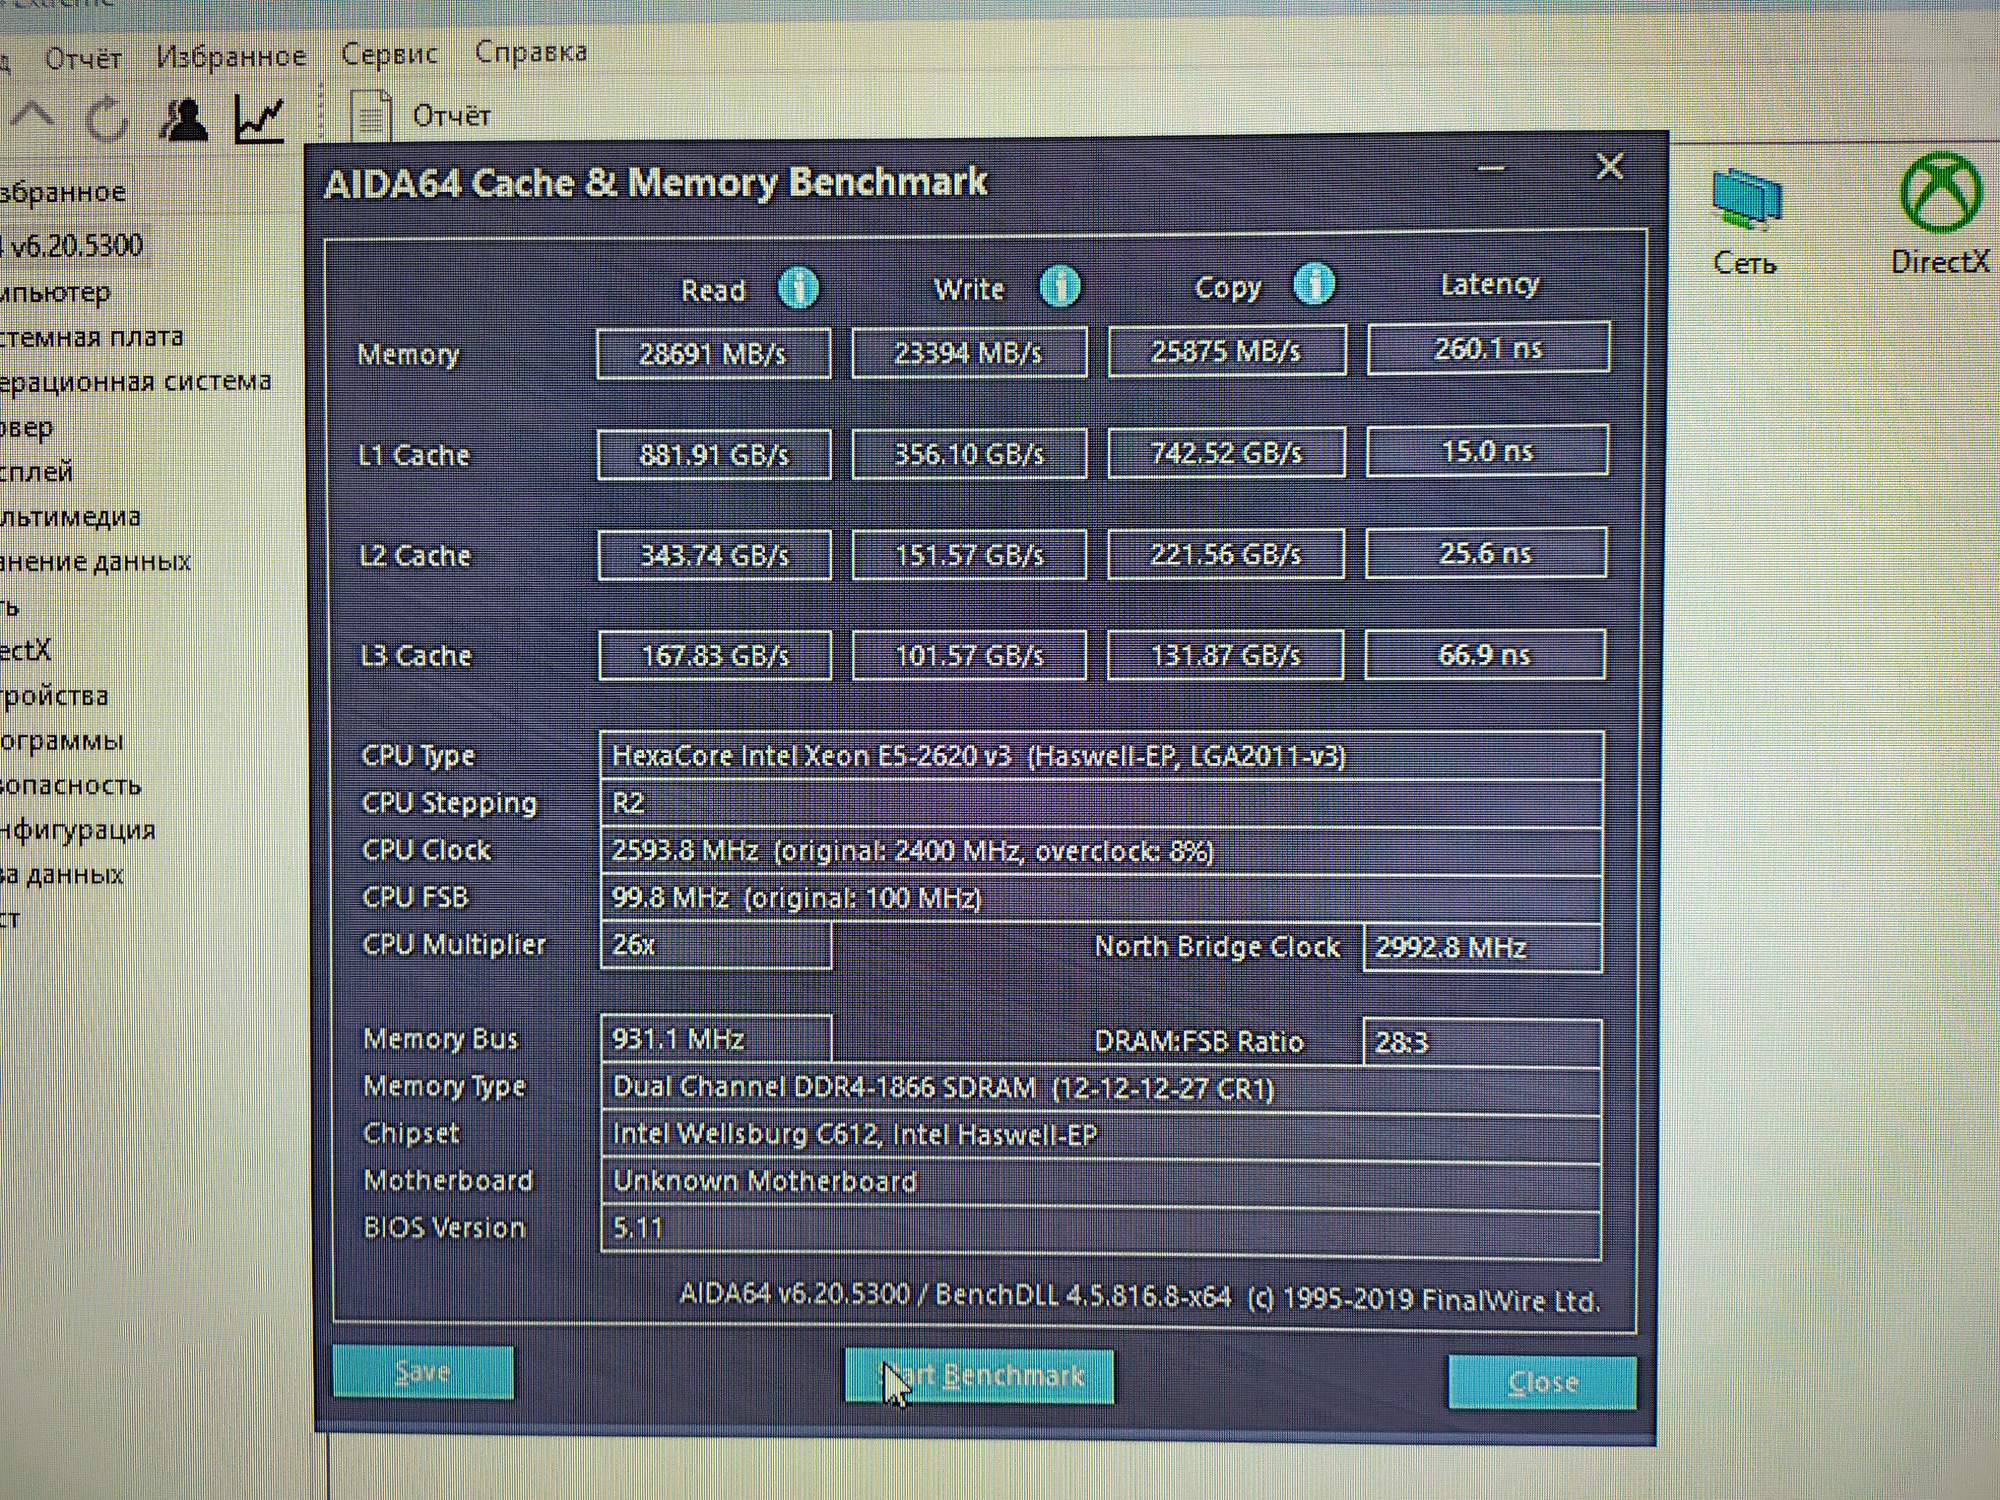The height and width of the screenshot is (1500, 2000).
Task: Click the report document toolbar icon
Action: (x=371, y=117)
